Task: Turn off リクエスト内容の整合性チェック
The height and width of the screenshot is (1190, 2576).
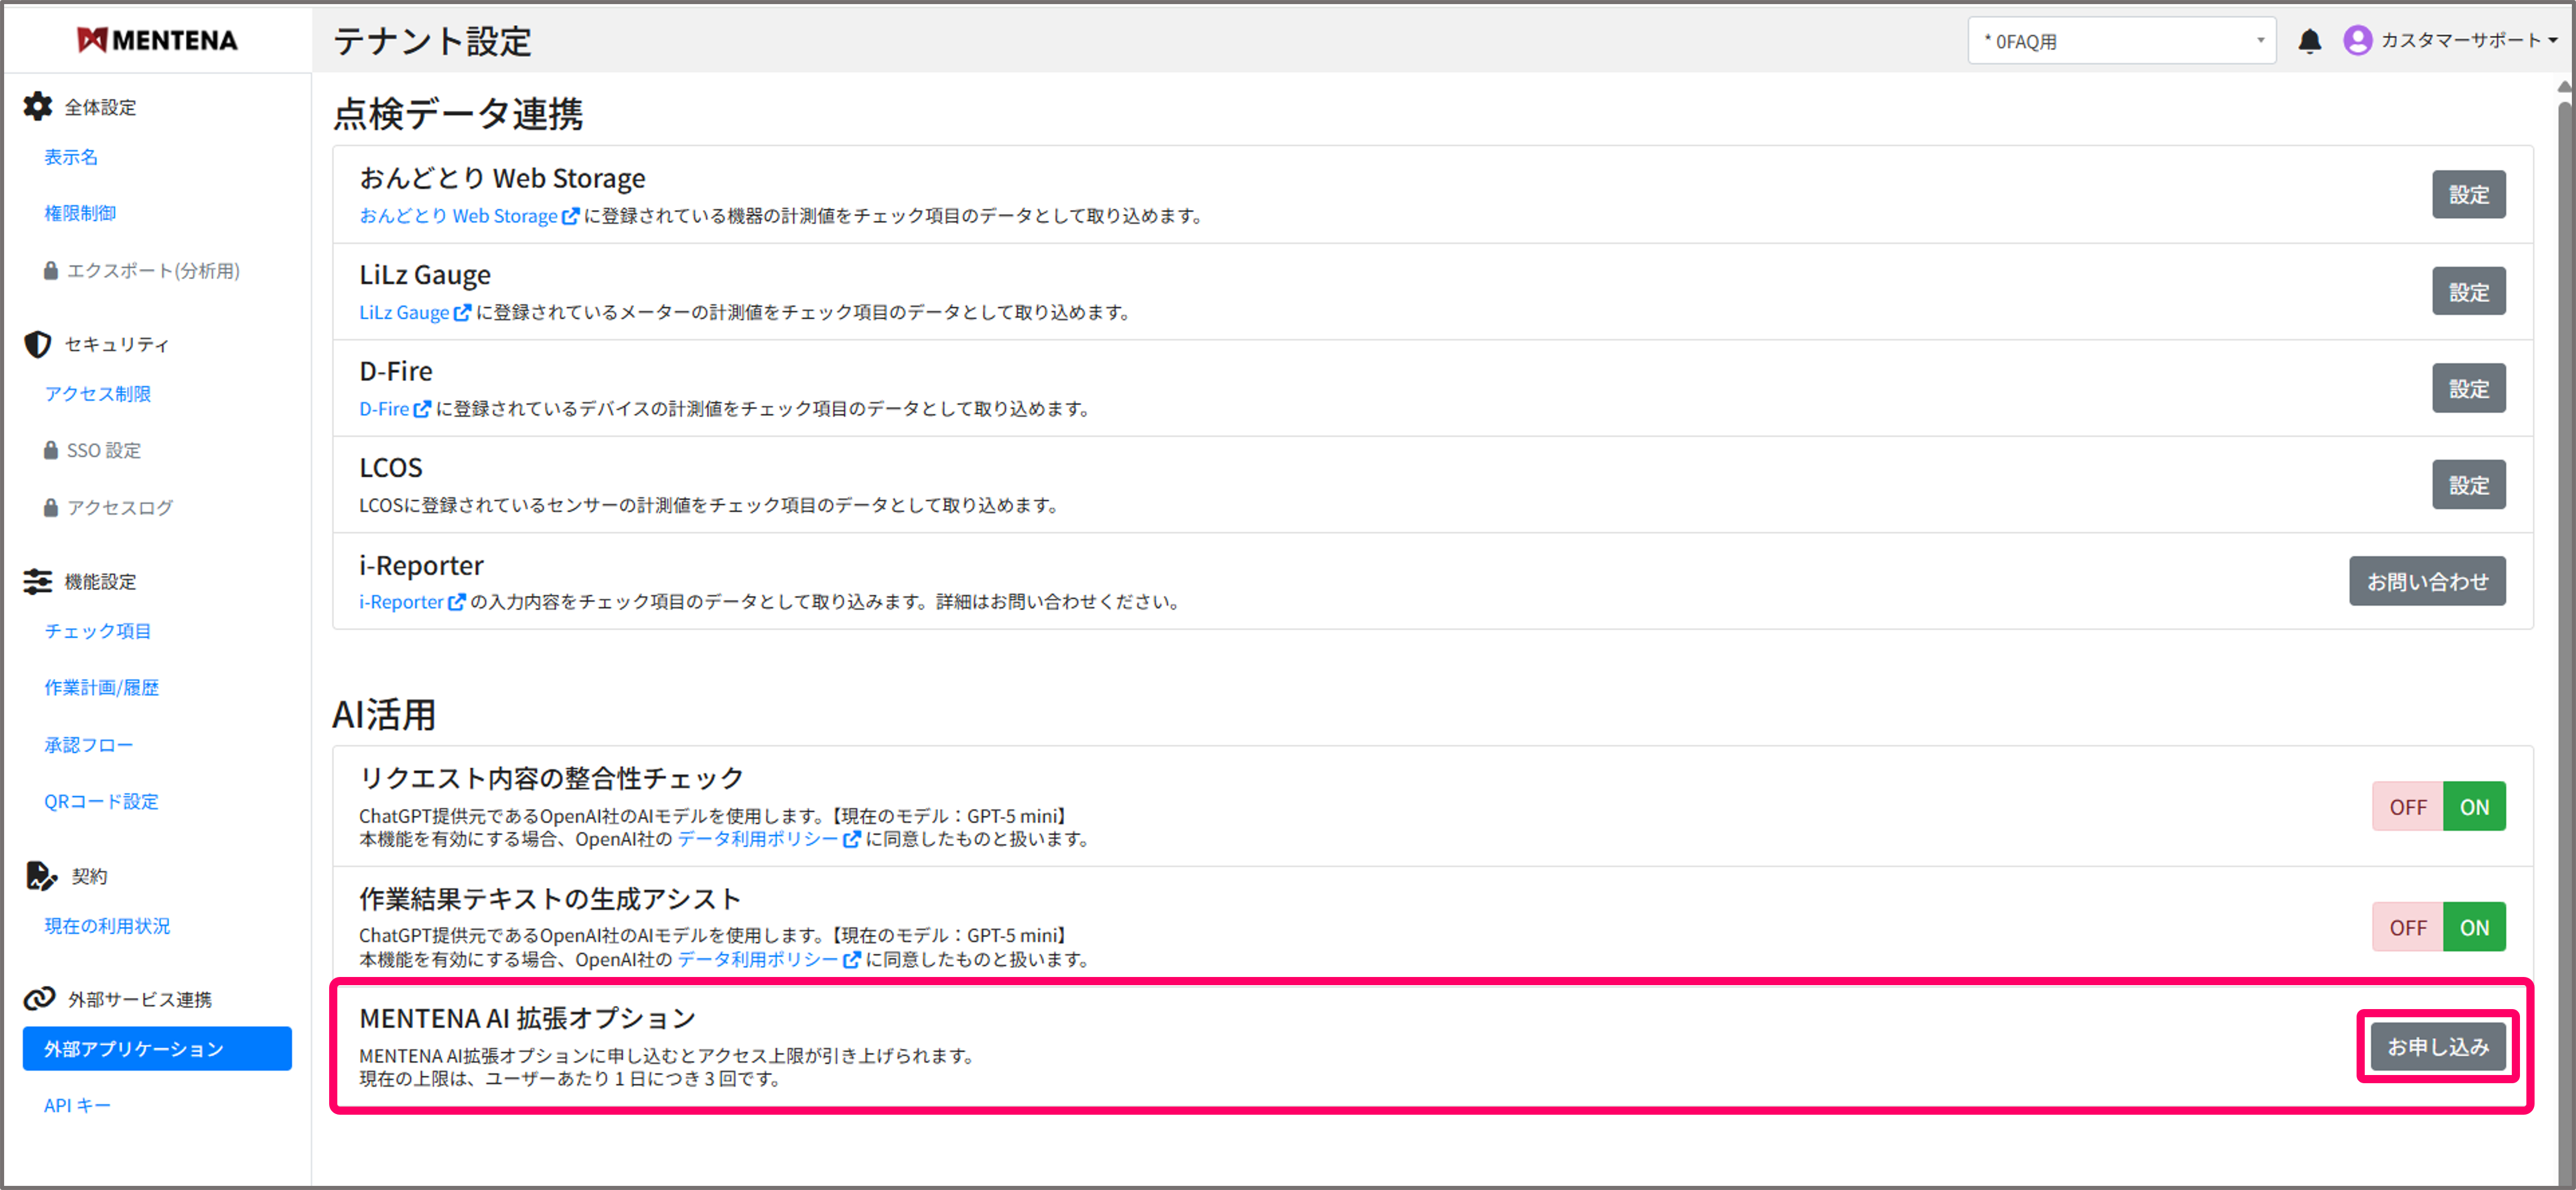Action: click(x=2407, y=806)
